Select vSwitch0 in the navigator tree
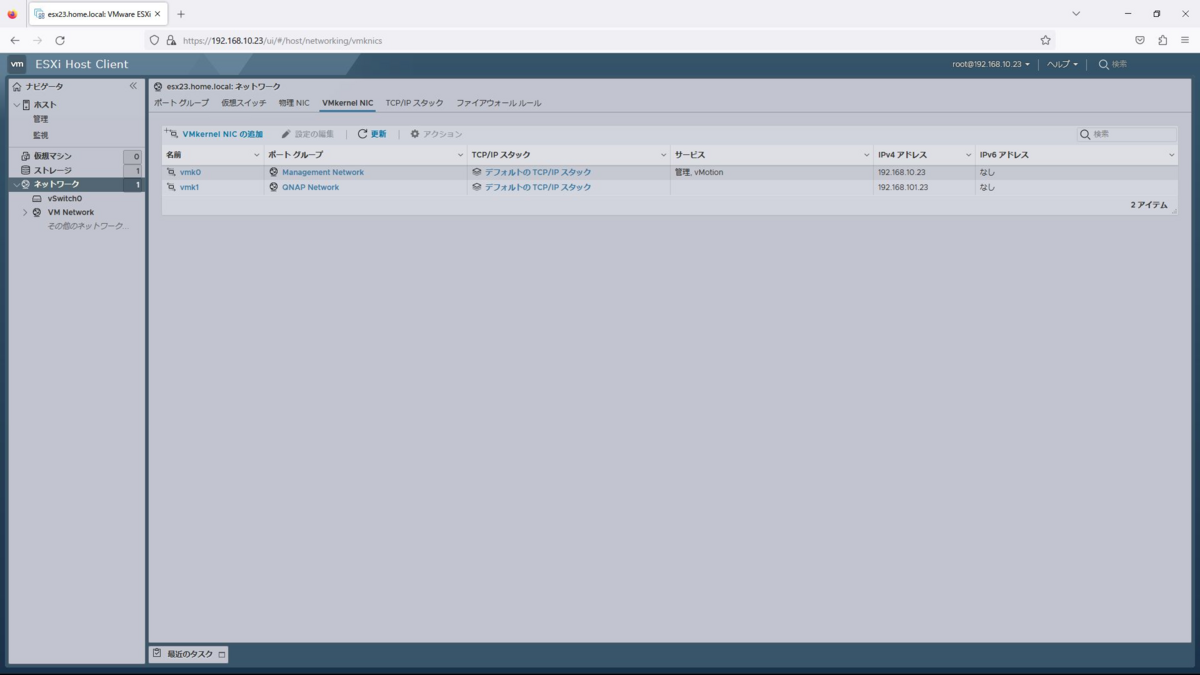1200x675 pixels. [65, 199]
